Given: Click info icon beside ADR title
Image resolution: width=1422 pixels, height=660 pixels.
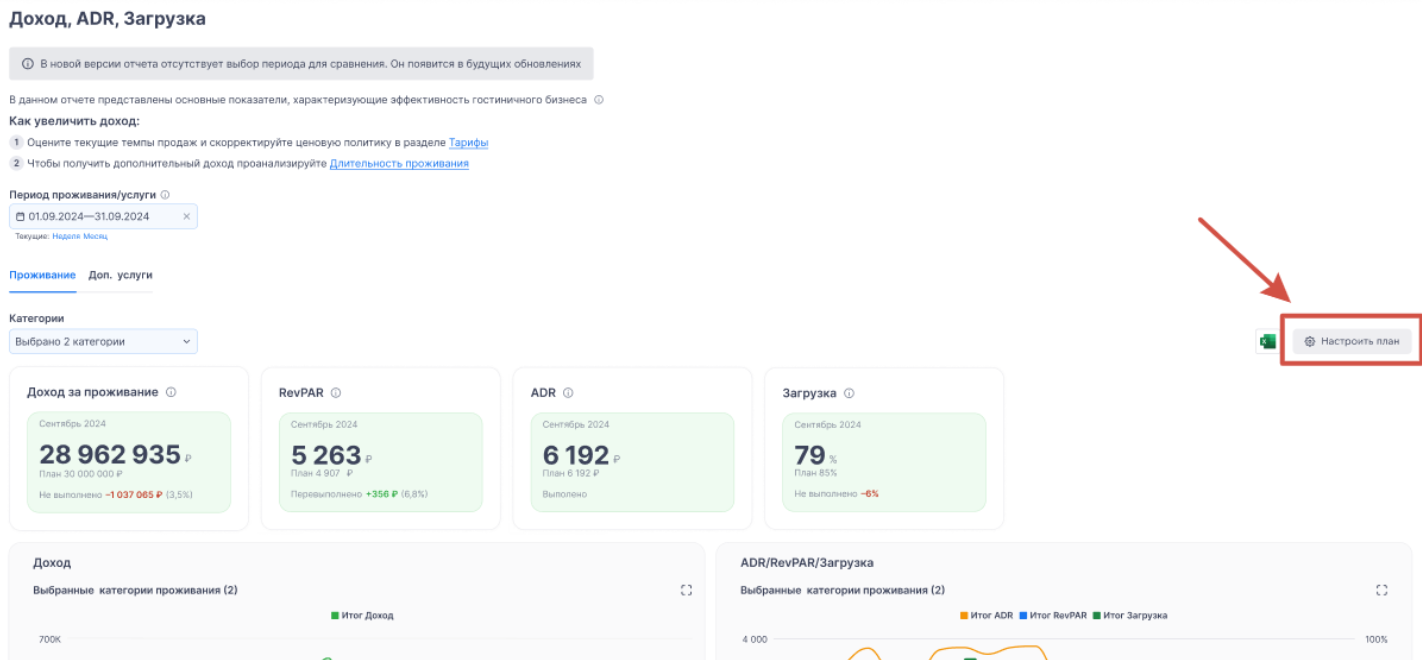Looking at the screenshot, I should [x=568, y=393].
